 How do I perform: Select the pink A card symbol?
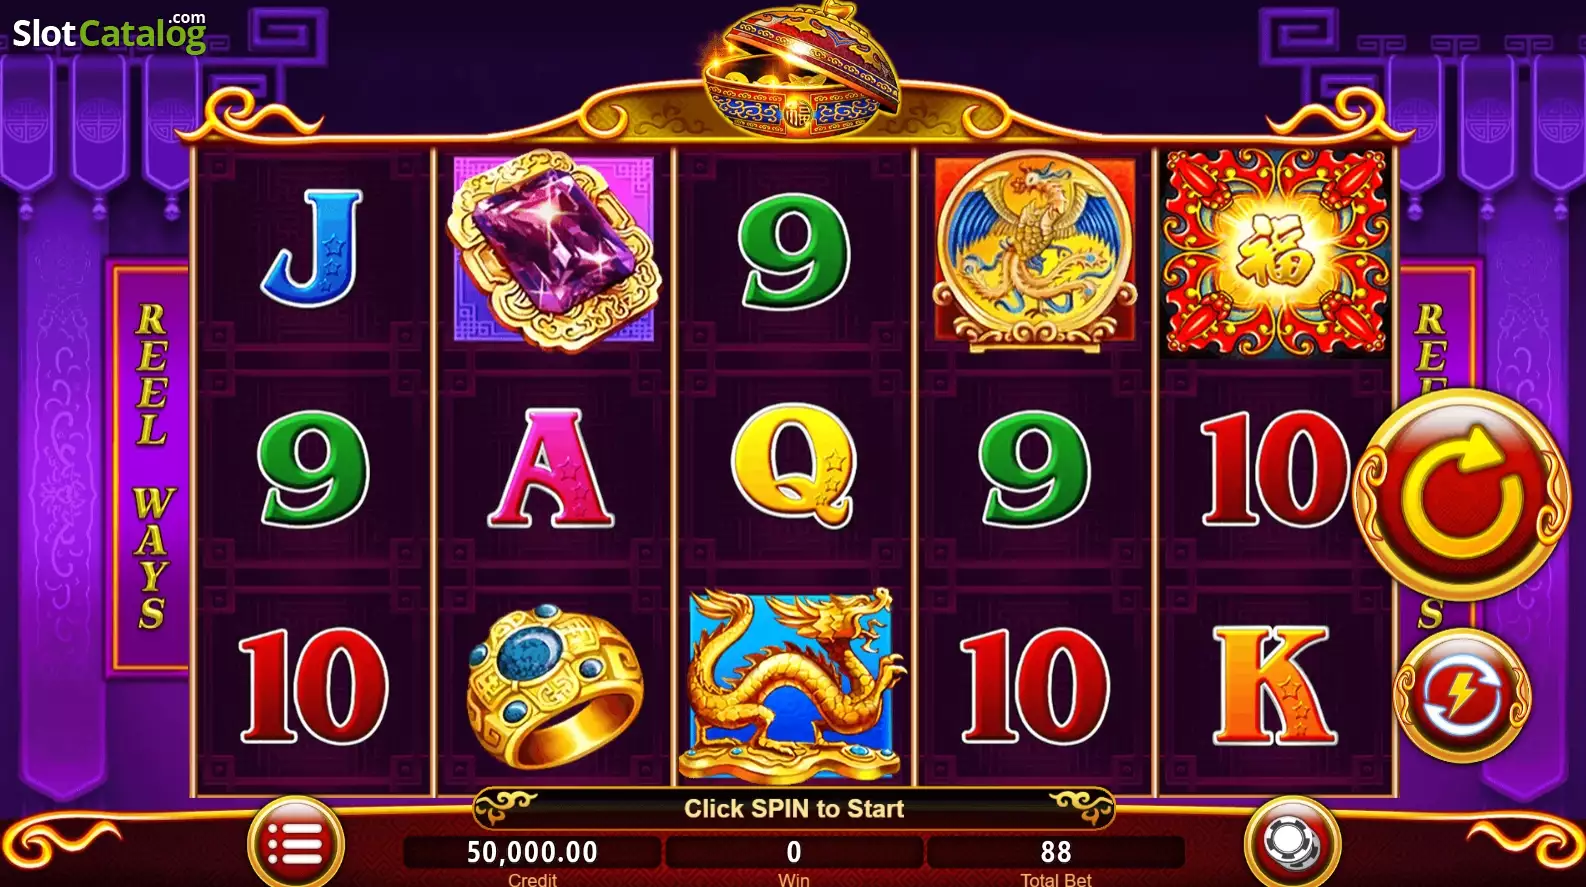click(552, 468)
